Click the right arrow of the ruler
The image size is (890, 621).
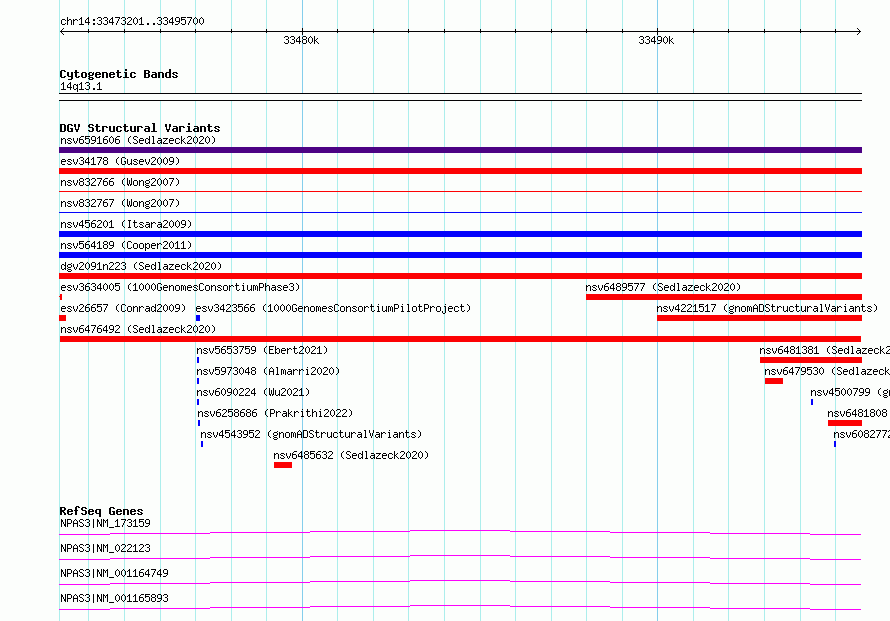coord(859,31)
